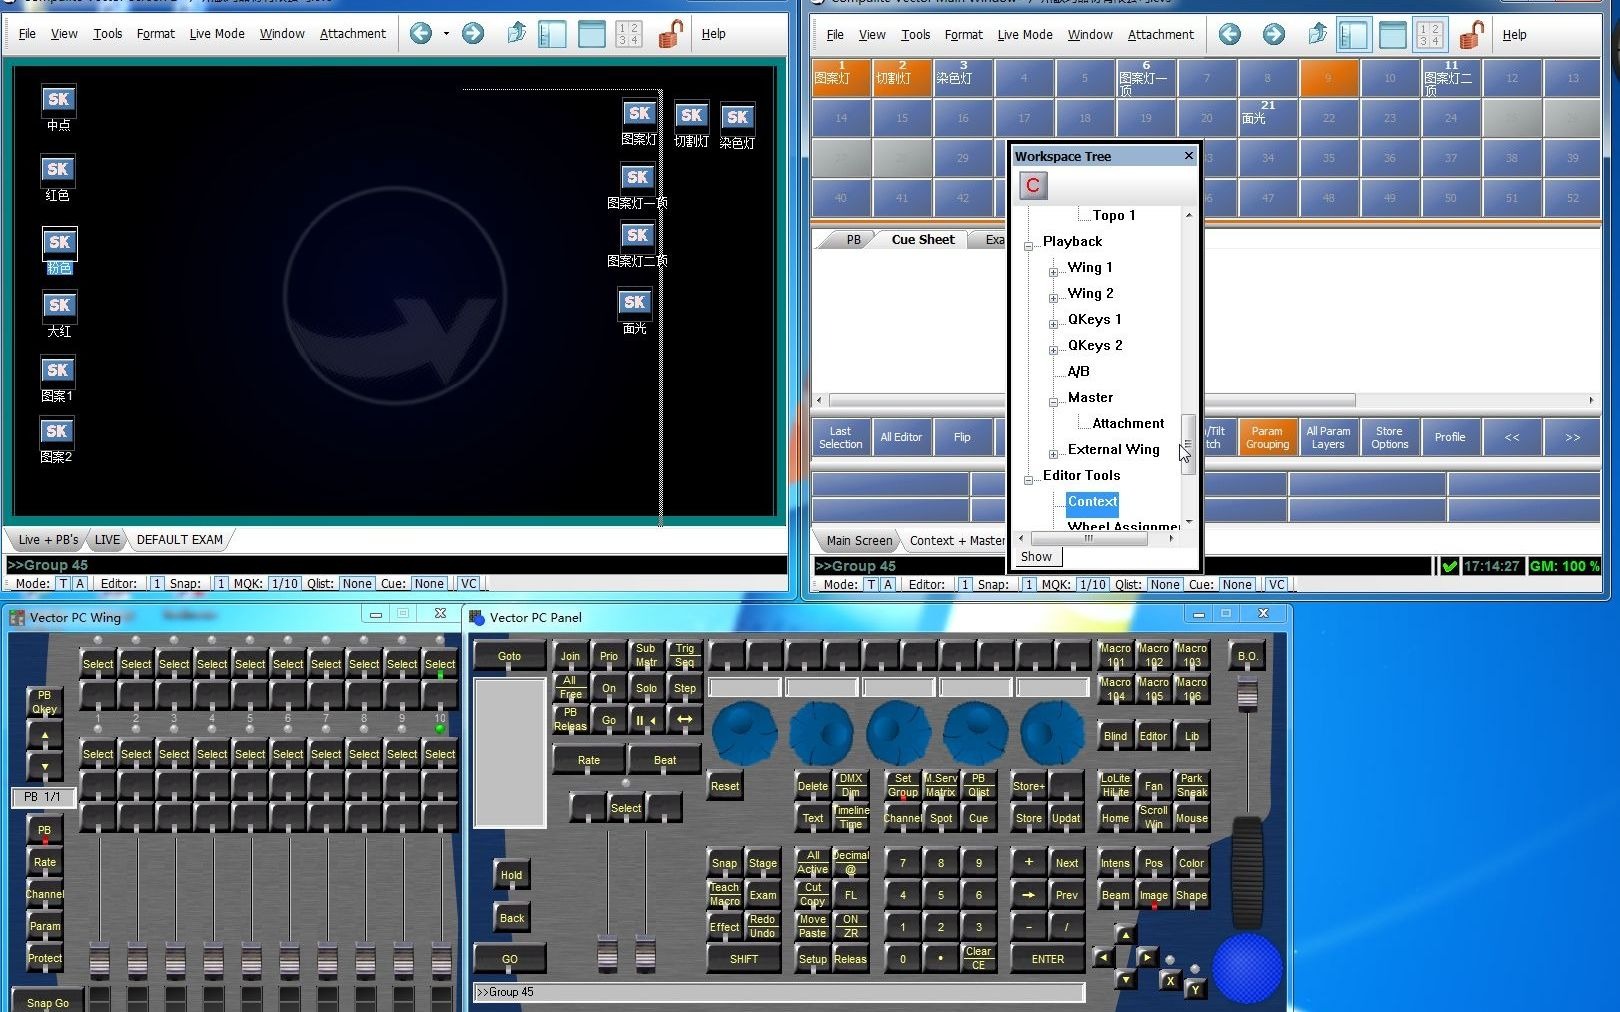Click the red C icon in Workspace Tree
This screenshot has height=1012, width=1620.
[1033, 185]
